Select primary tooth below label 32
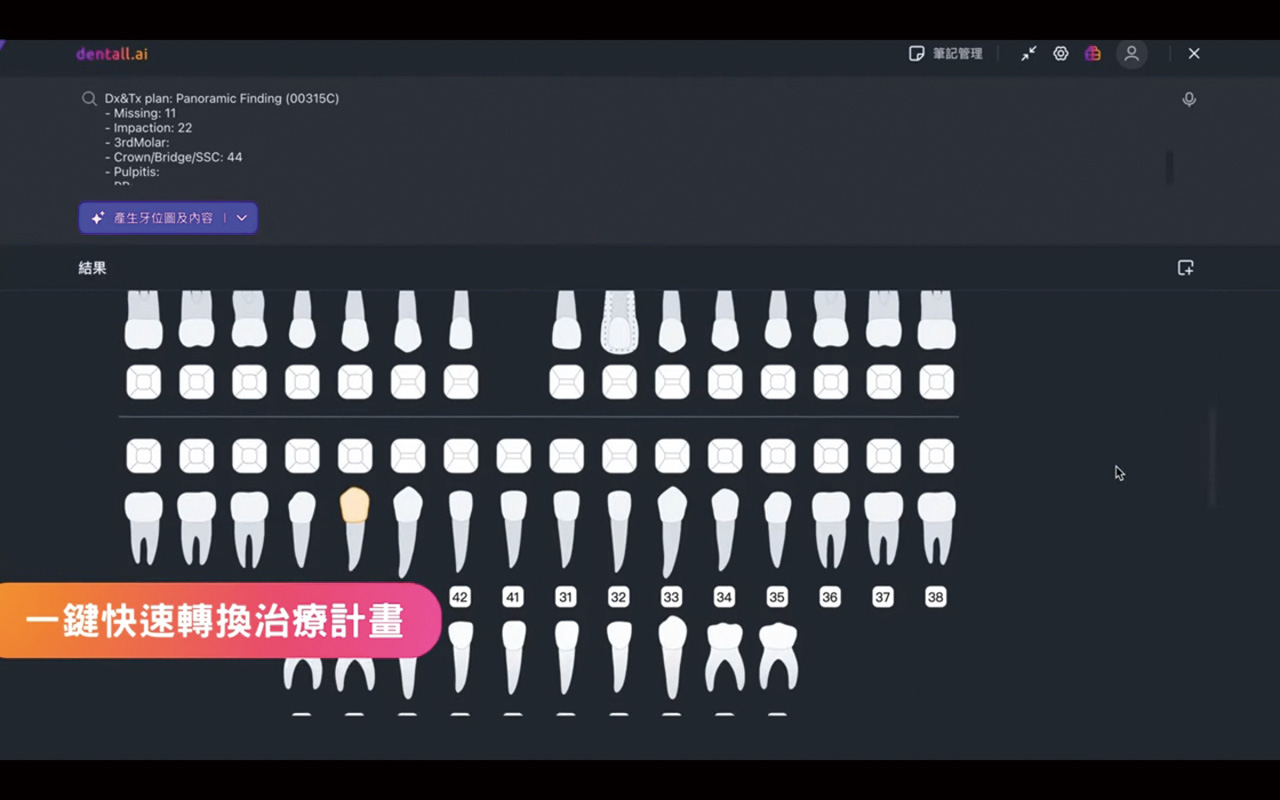The image size is (1280, 800). [x=619, y=657]
